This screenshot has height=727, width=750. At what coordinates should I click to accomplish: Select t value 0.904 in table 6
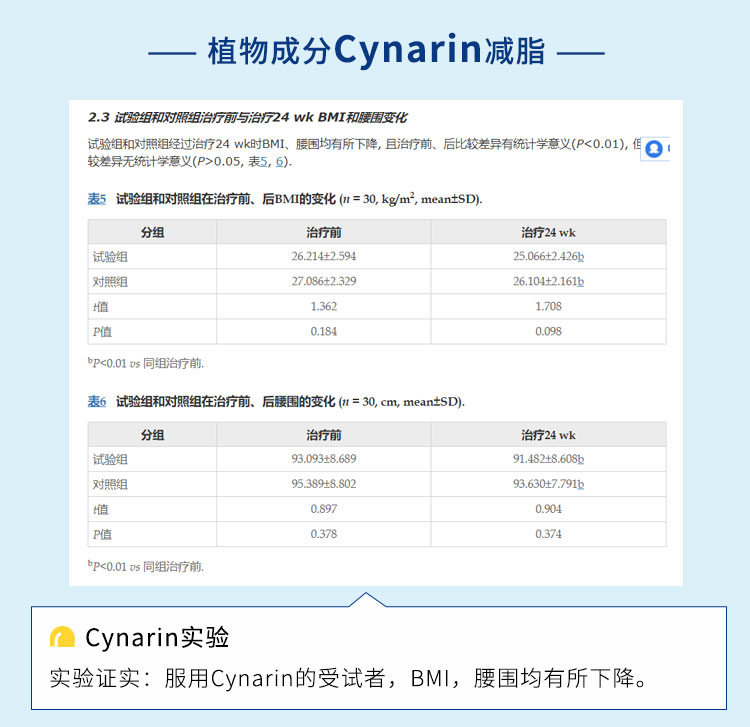click(x=548, y=509)
